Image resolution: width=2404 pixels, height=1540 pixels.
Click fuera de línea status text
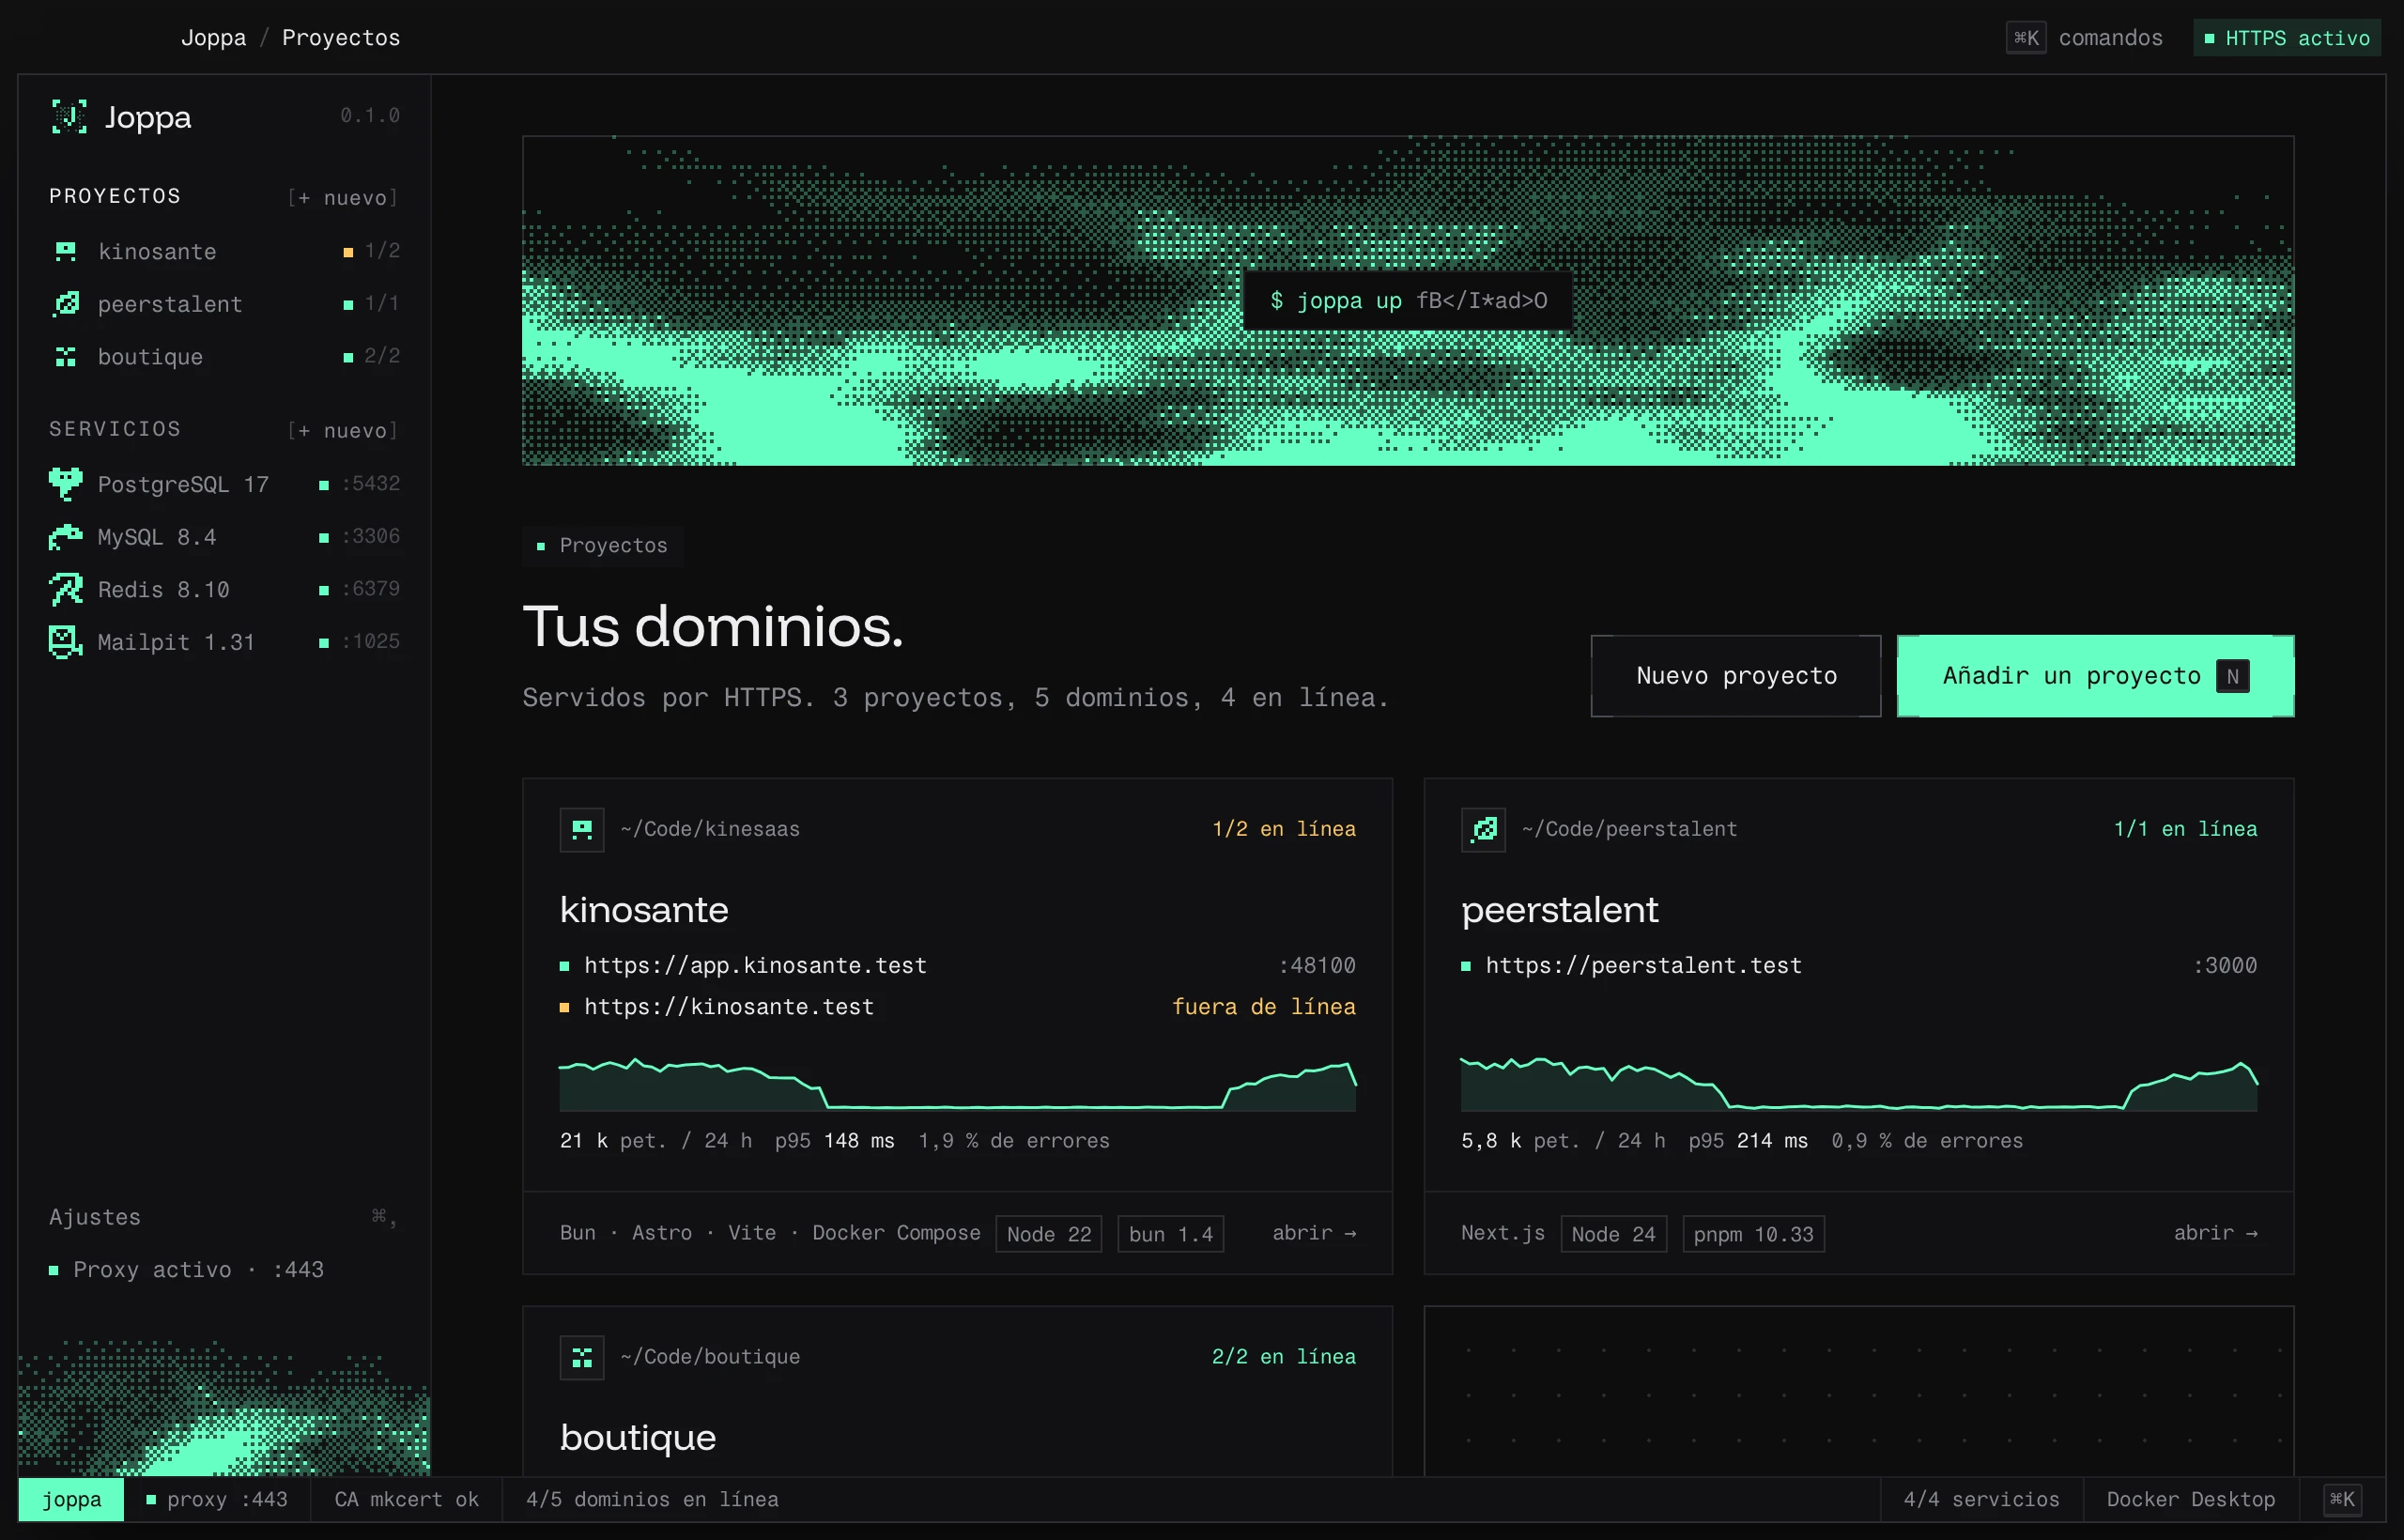click(1264, 1006)
